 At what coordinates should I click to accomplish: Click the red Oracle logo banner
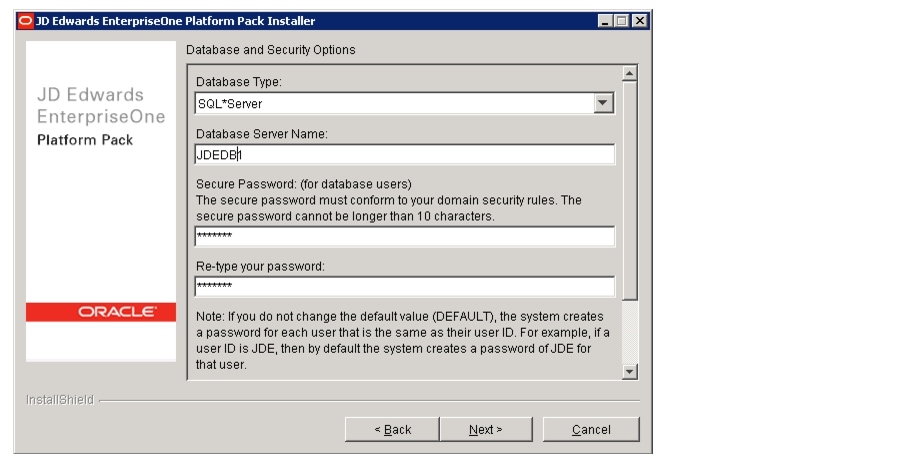(101, 312)
